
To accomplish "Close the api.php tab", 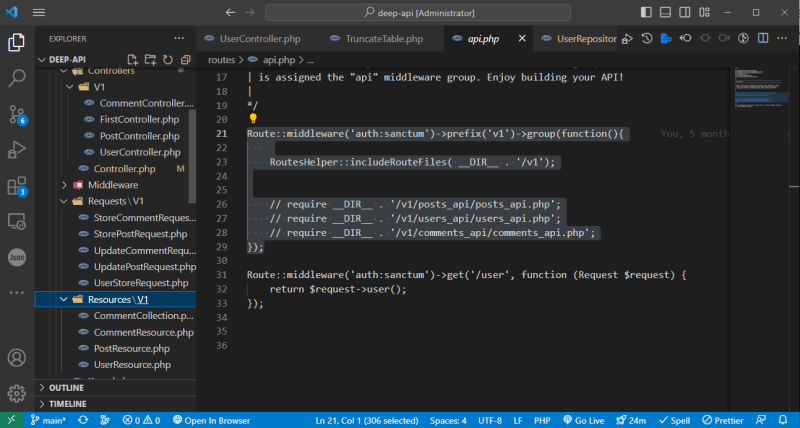I will click(522, 38).
